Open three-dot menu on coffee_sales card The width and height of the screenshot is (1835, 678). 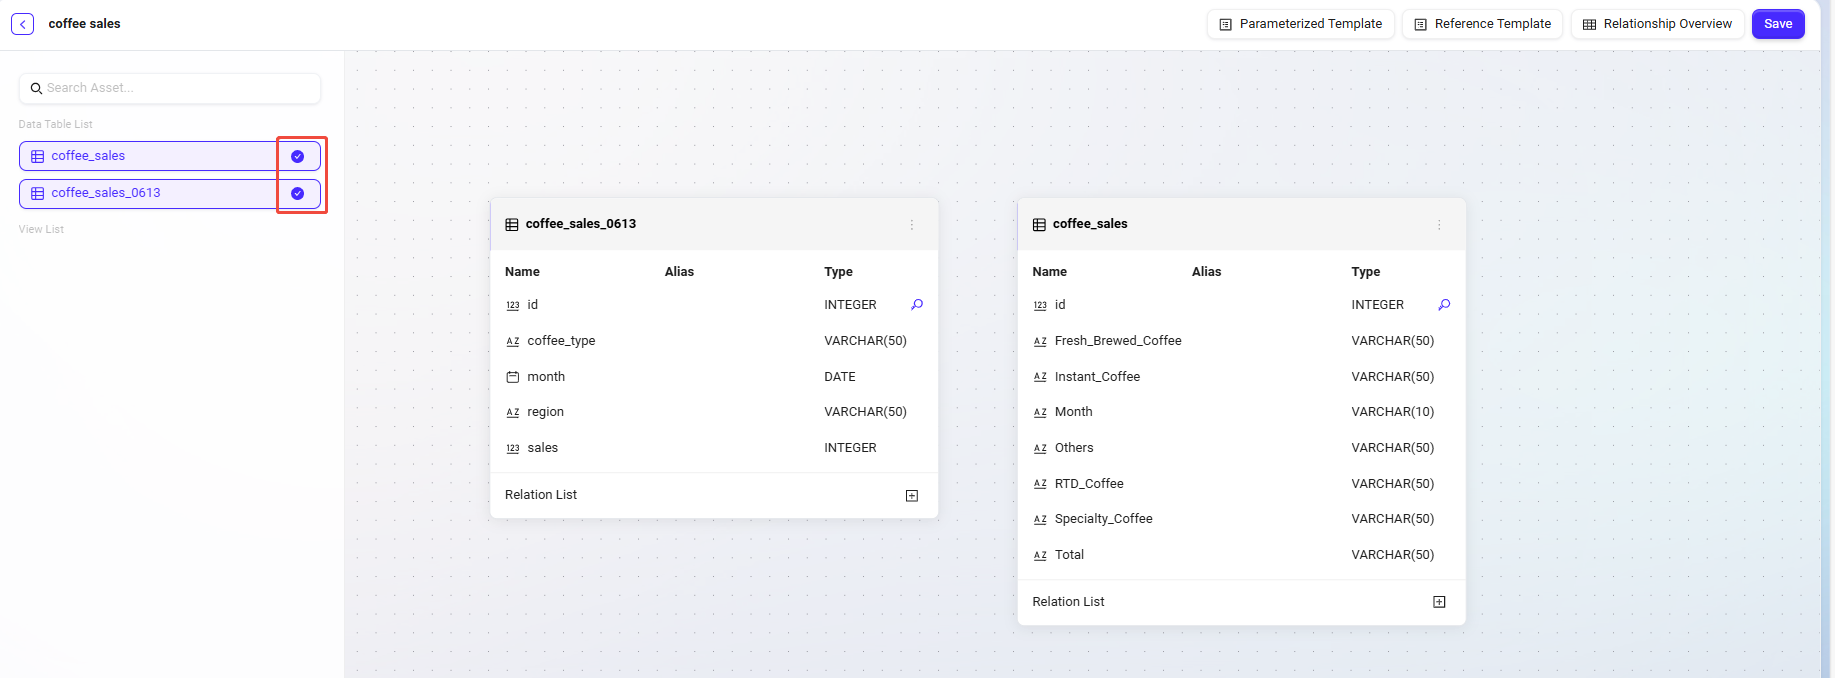tap(1439, 225)
